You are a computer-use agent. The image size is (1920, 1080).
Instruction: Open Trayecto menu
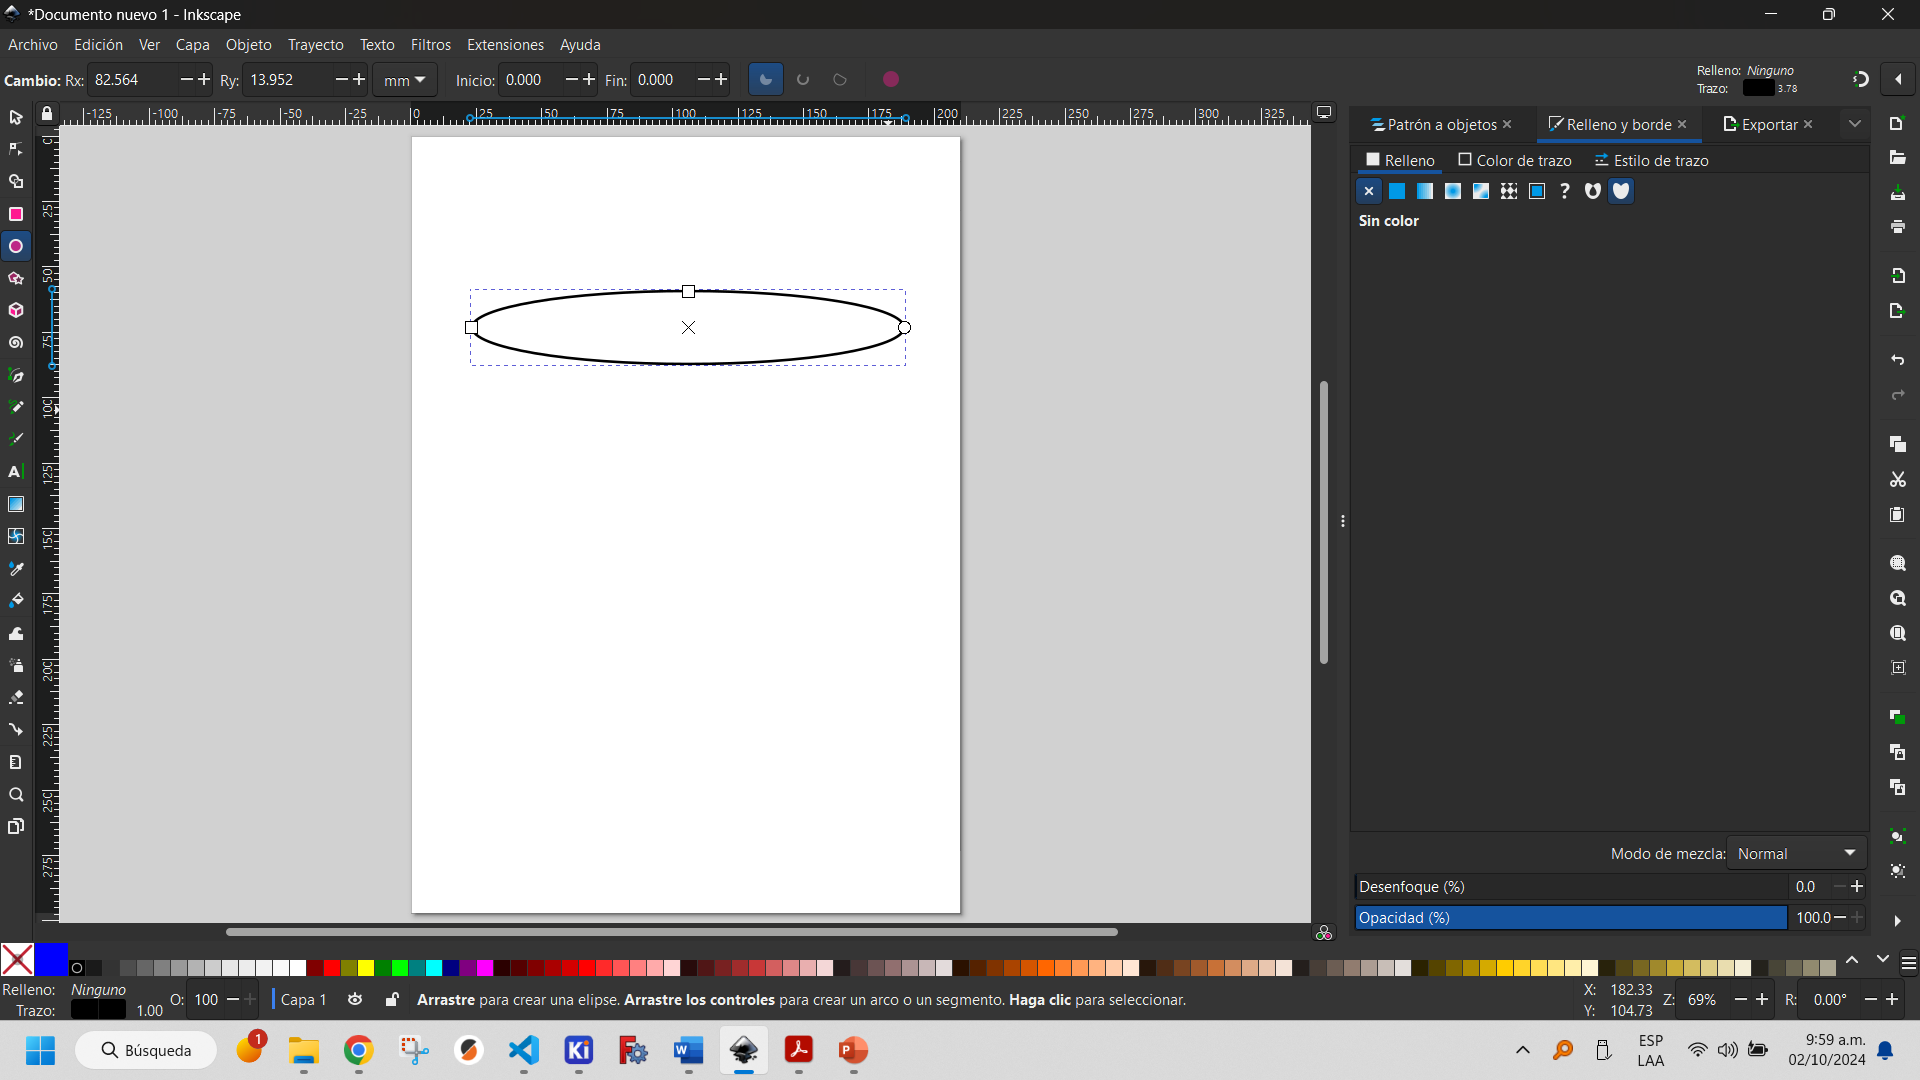(315, 44)
